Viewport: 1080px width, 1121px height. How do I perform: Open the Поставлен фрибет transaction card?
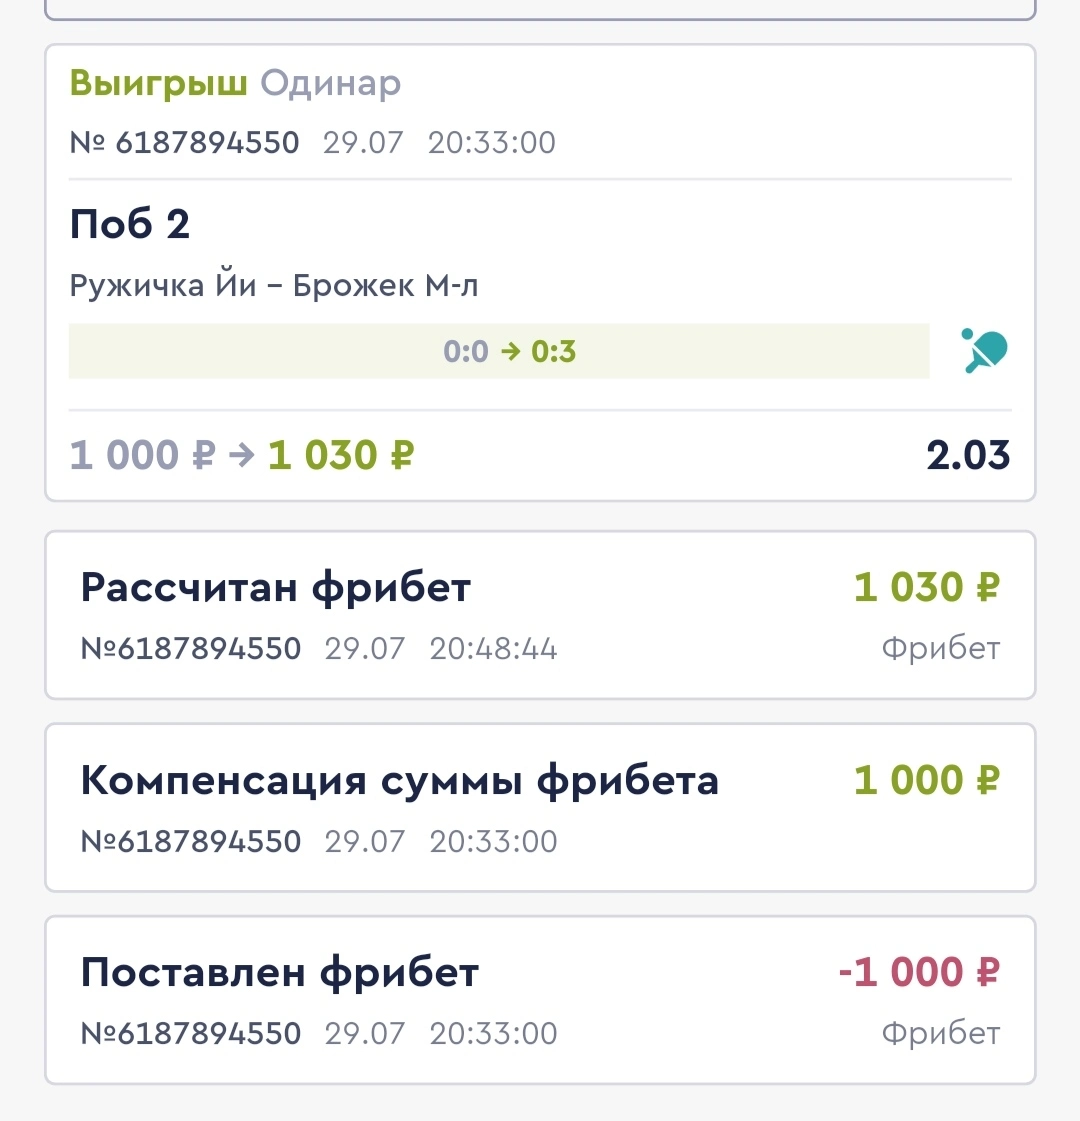(540, 999)
